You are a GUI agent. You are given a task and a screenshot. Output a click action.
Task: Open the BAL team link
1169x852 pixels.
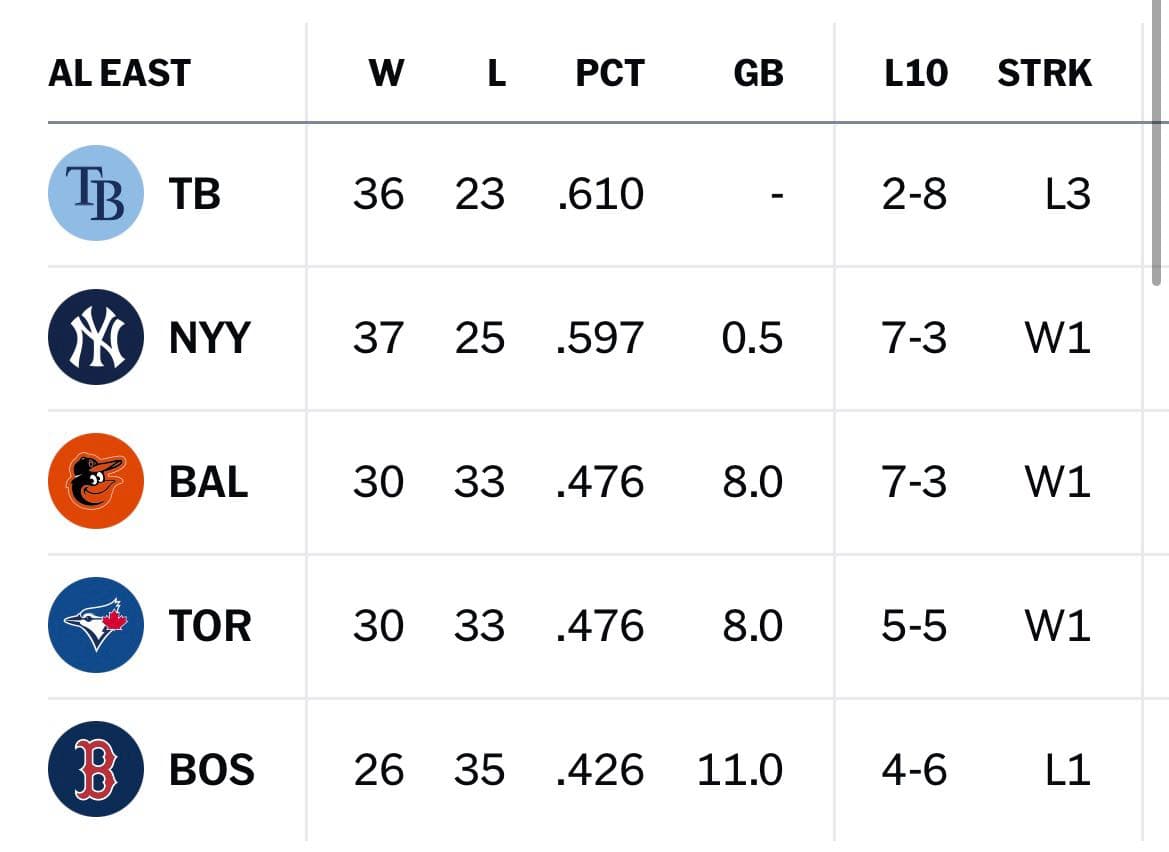coord(208,482)
